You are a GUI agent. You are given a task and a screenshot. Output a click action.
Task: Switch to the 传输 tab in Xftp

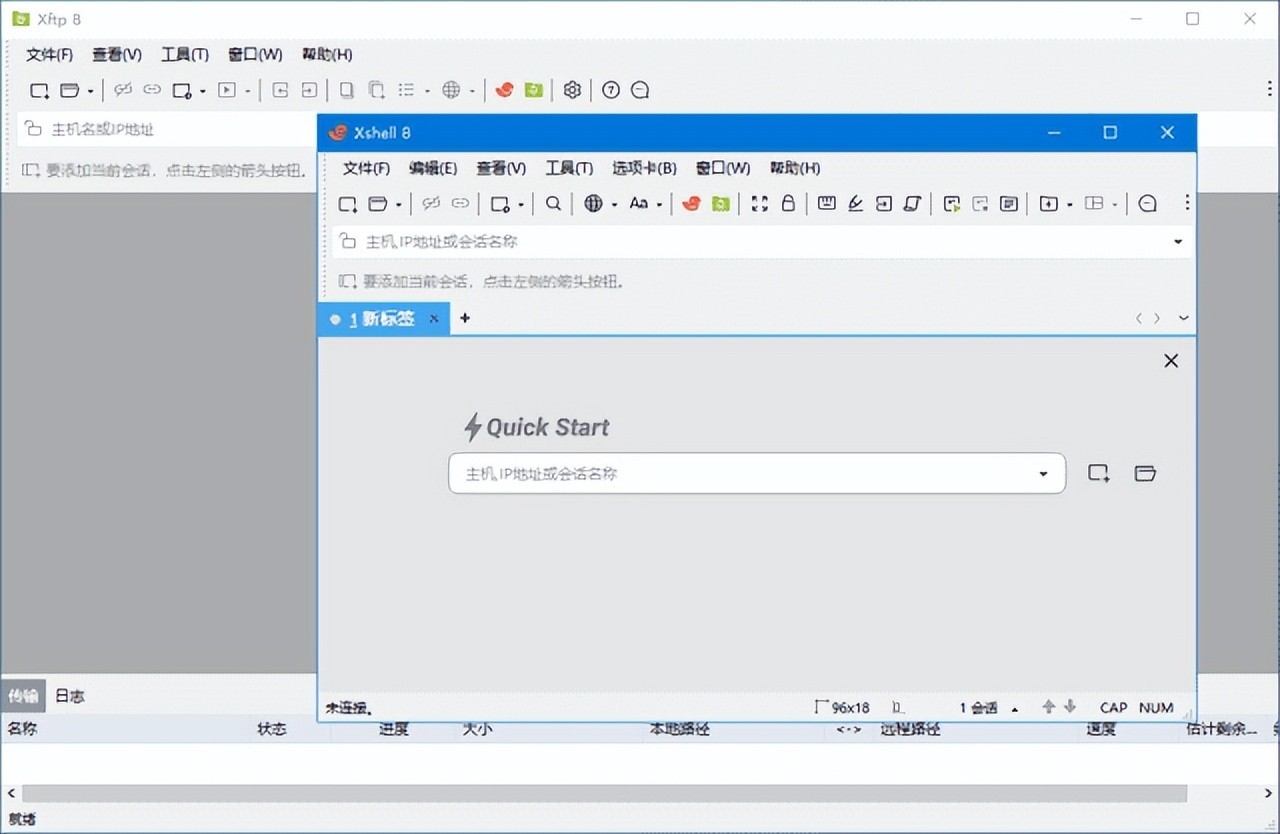click(24, 696)
